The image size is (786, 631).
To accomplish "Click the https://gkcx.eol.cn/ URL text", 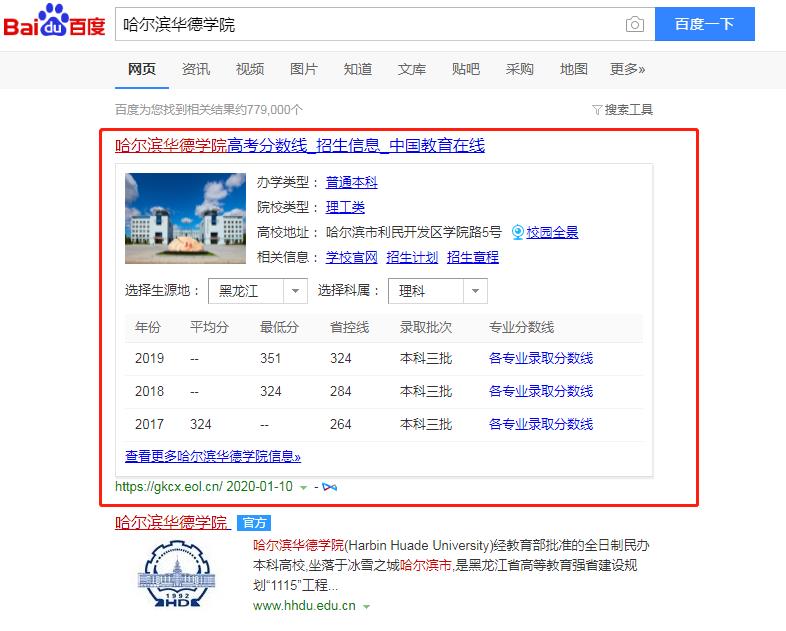I will [x=168, y=487].
